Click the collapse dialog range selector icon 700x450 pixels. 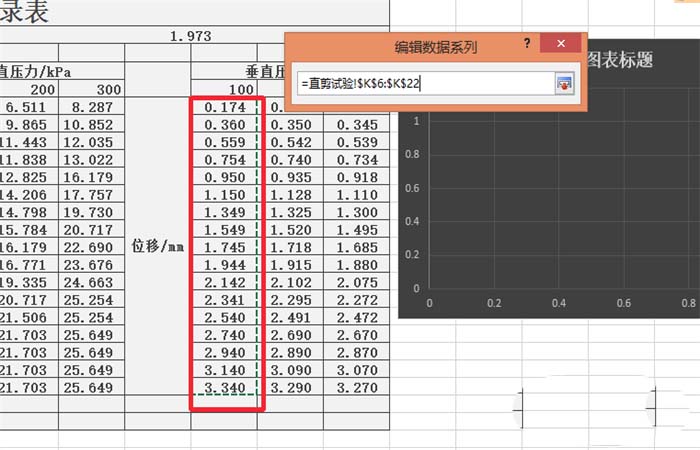(565, 85)
